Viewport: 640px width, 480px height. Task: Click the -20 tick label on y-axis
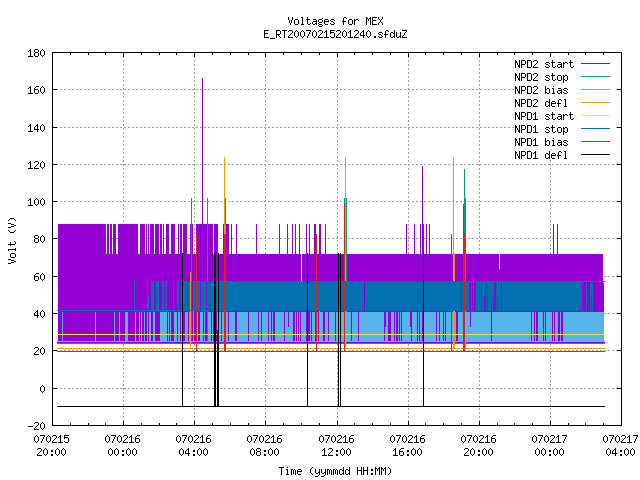click(36, 426)
